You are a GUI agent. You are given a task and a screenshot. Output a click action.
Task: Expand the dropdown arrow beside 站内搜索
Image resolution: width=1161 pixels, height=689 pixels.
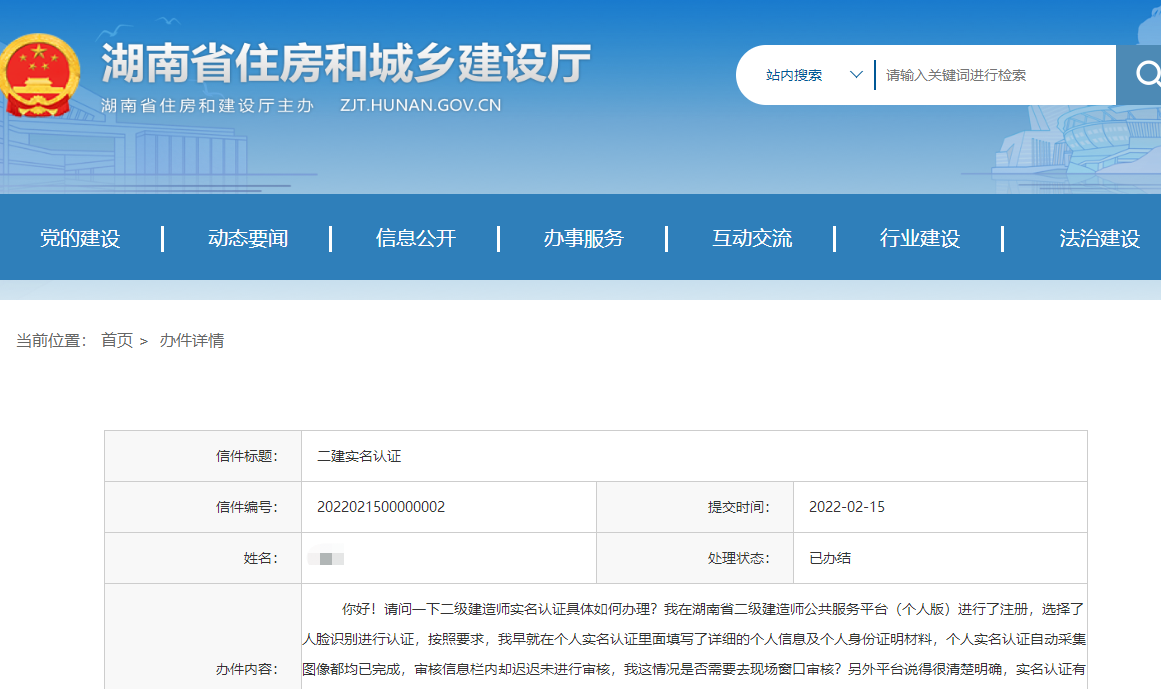(857, 74)
